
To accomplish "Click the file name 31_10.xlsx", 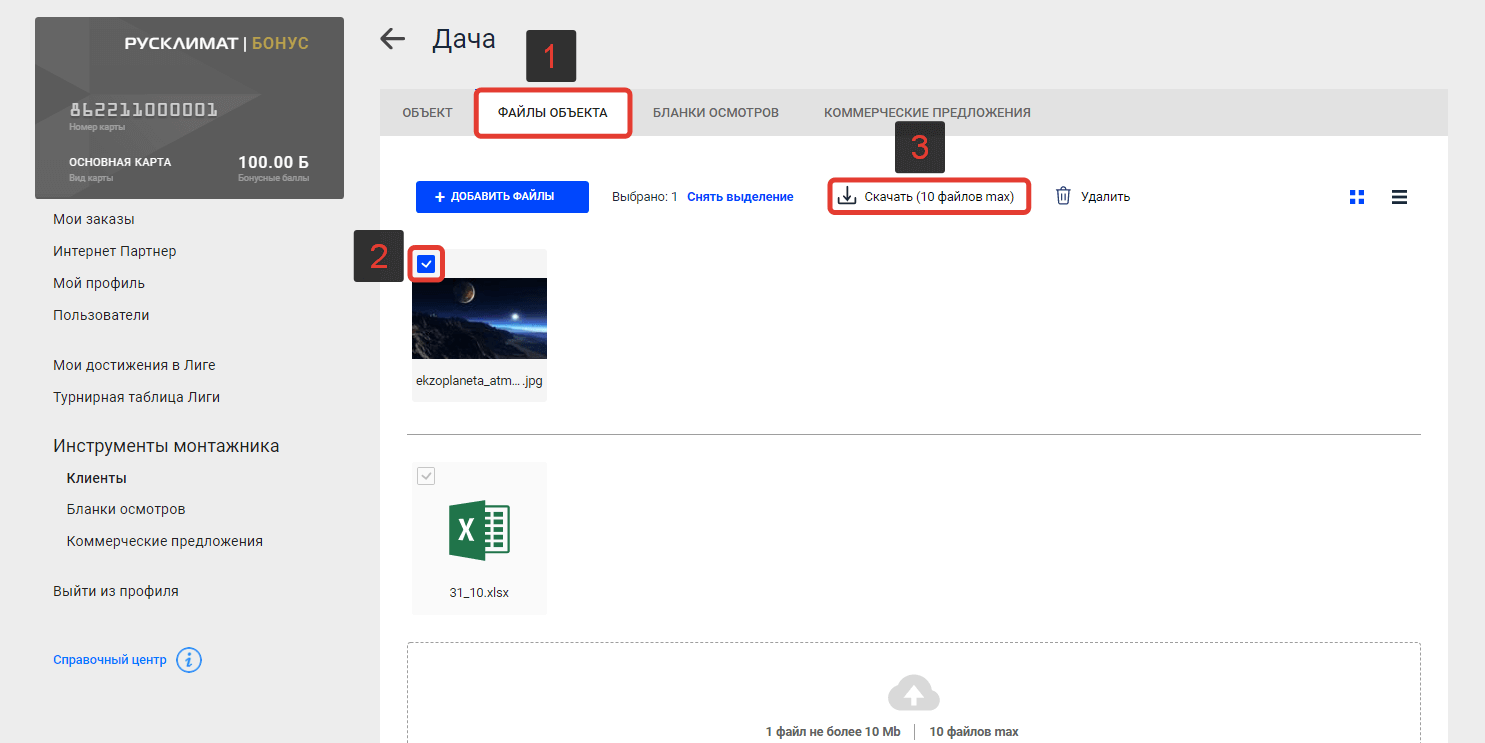I will click(x=479, y=592).
